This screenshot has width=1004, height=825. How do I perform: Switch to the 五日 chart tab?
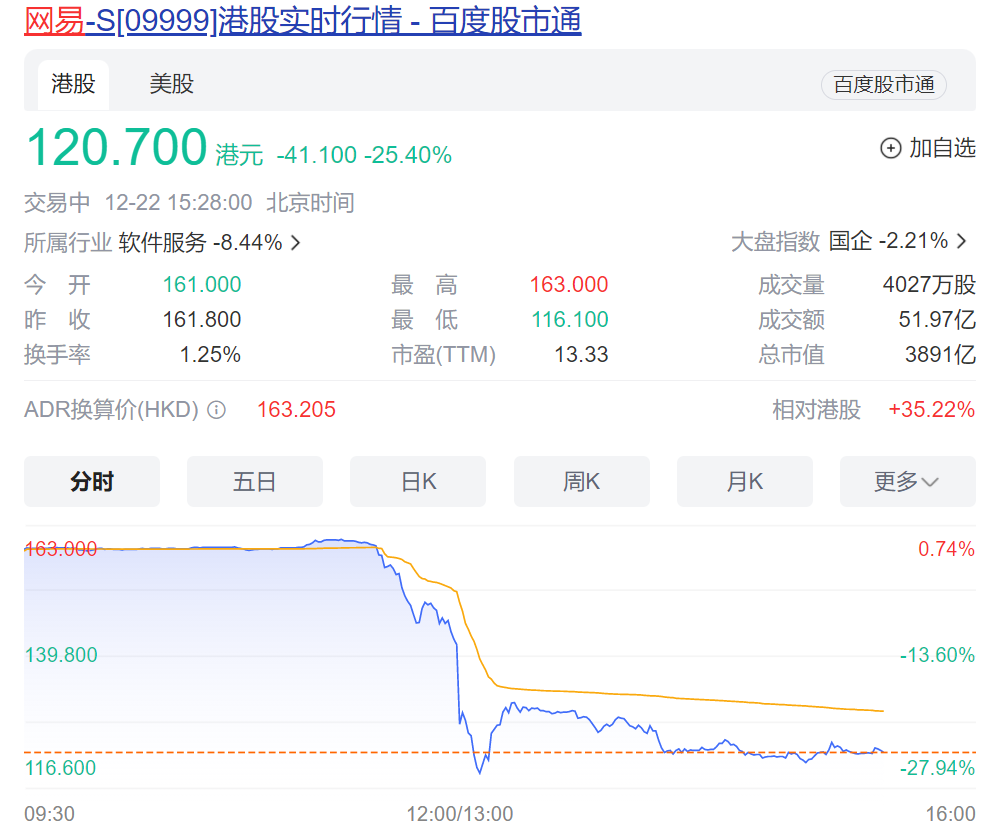(255, 482)
